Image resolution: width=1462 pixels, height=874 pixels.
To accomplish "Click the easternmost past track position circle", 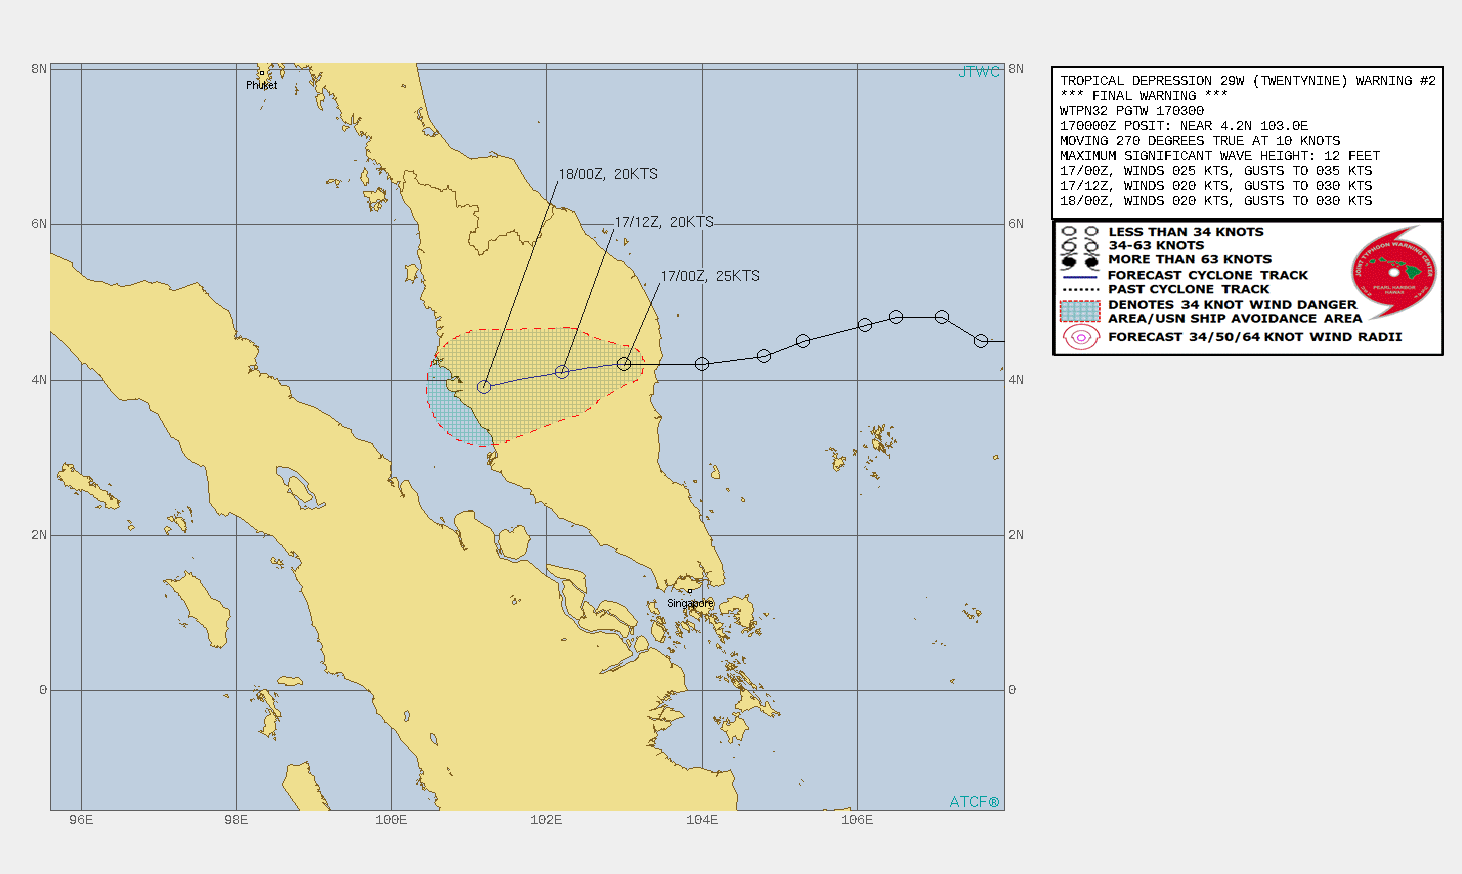I will click(x=981, y=341).
